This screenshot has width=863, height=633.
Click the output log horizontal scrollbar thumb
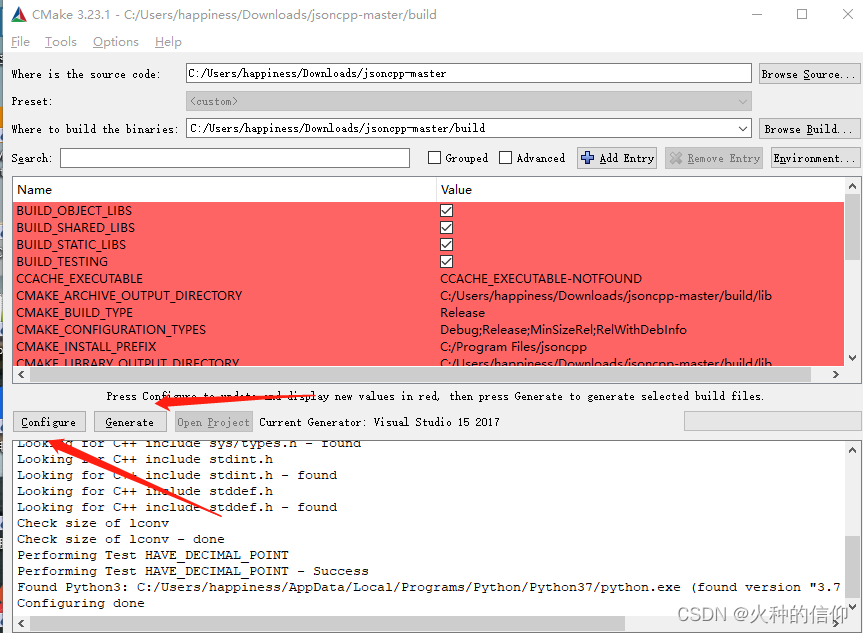[327, 623]
